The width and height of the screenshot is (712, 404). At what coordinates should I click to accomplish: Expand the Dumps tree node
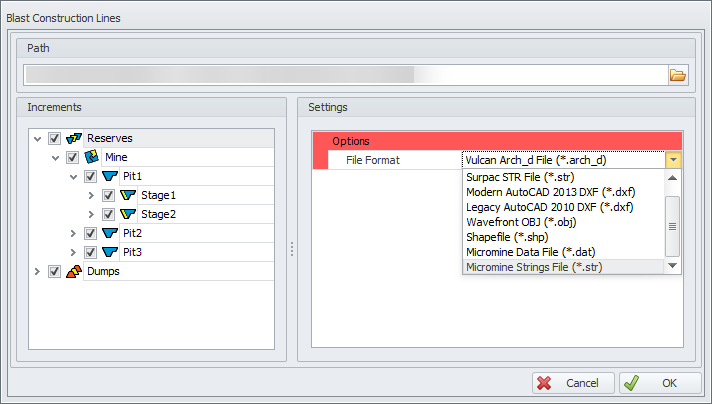tap(37, 272)
